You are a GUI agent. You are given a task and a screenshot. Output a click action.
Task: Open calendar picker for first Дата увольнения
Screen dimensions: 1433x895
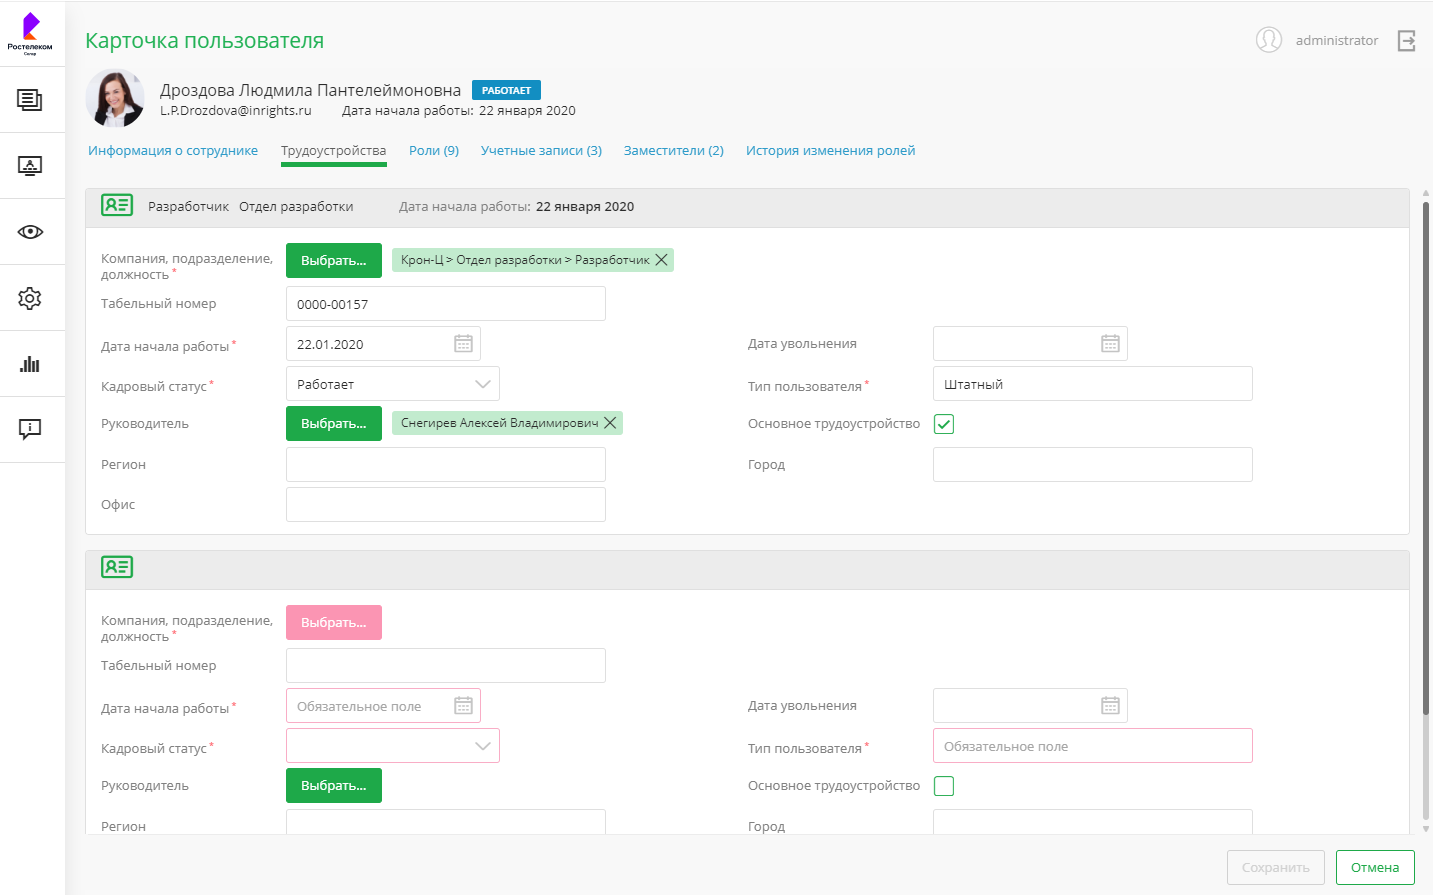1110,344
